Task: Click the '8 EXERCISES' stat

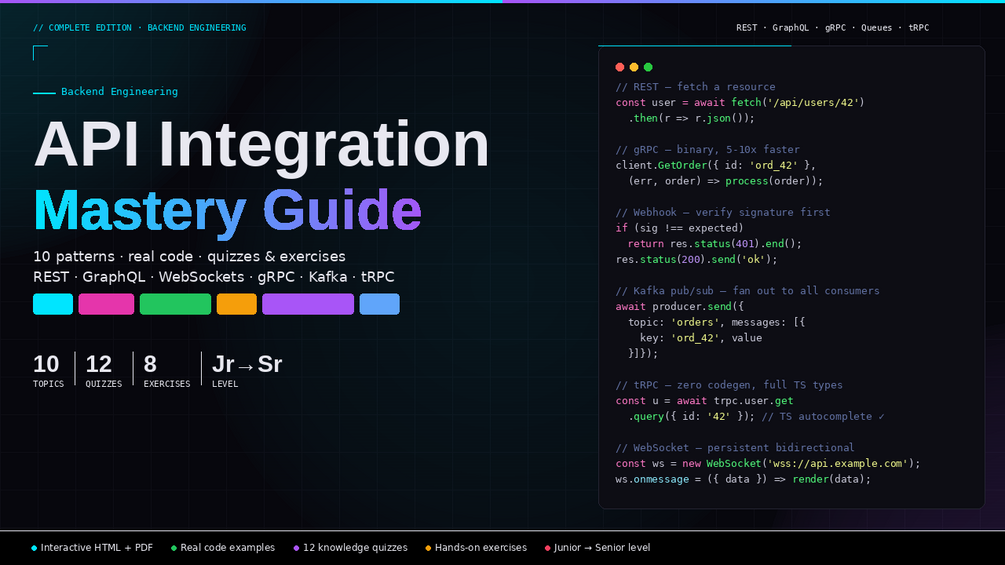Action: 167,370
